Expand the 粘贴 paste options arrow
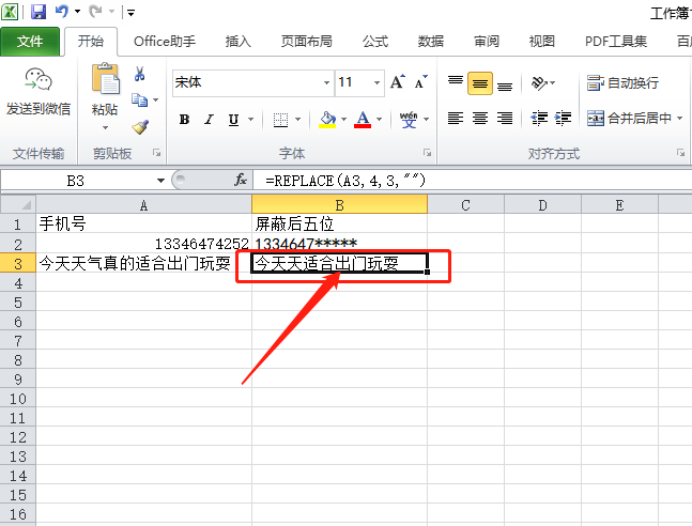Screen dimensions: 692x526 (x=105, y=128)
